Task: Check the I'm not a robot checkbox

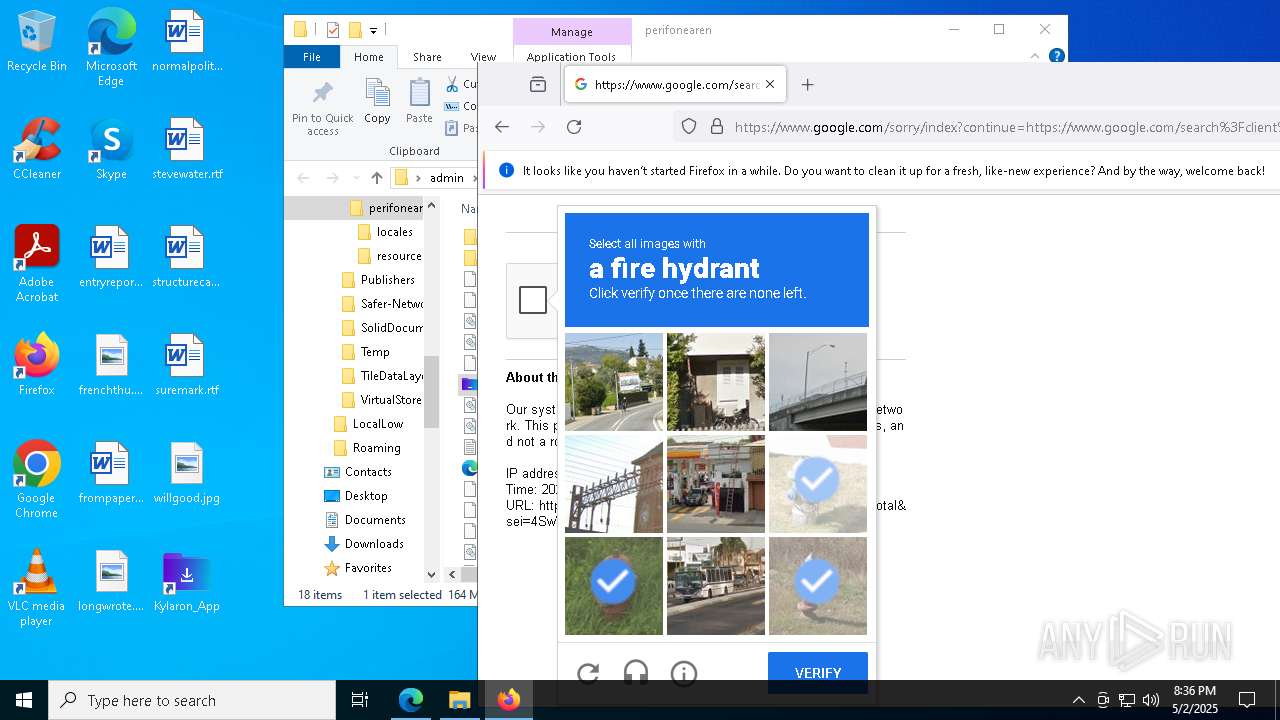Action: click(533, 300)
